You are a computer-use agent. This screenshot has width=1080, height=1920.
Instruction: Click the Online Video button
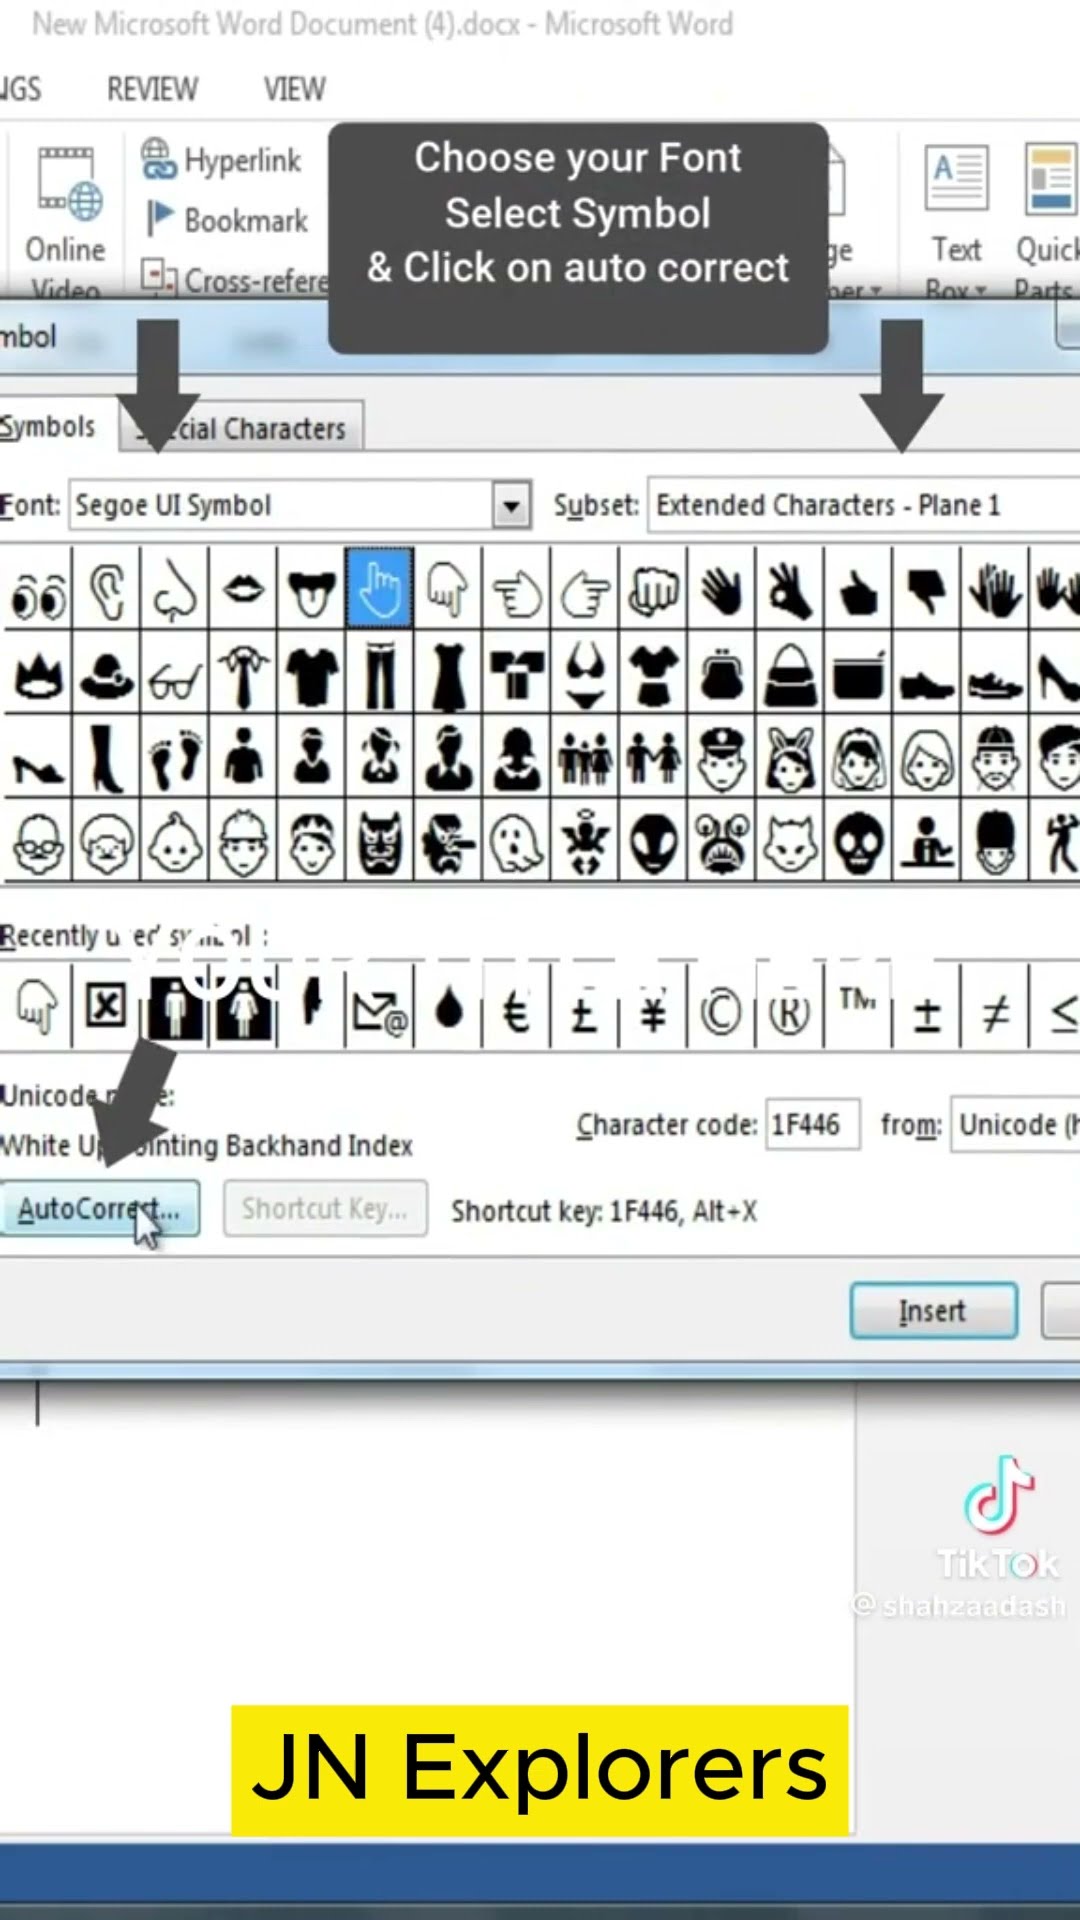[66, 220]
